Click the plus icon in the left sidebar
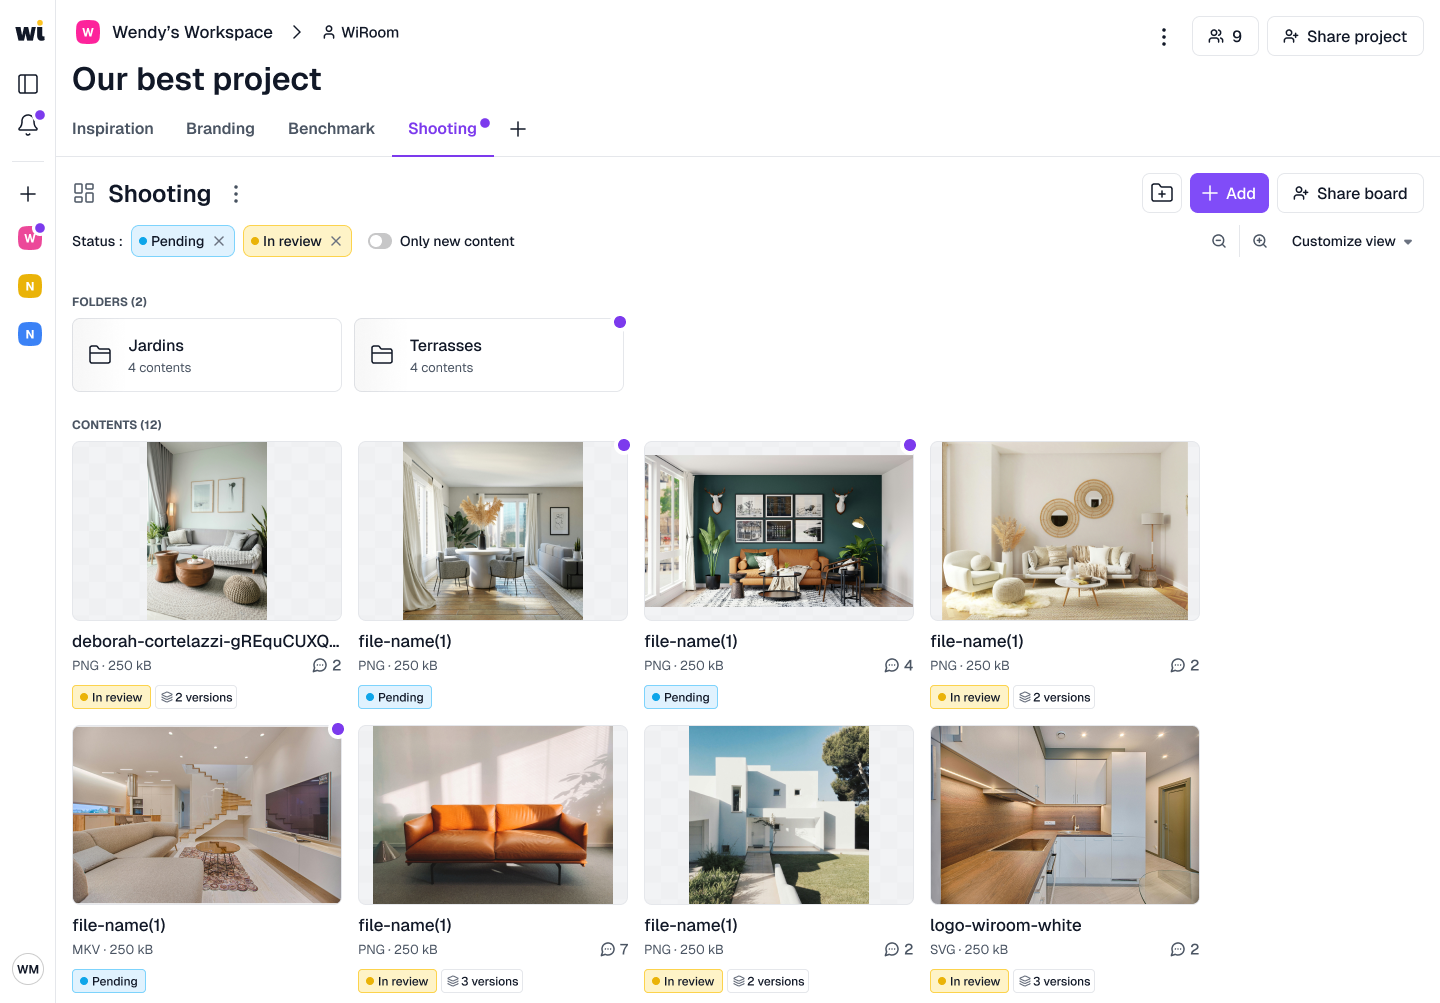 coord(28,194)
